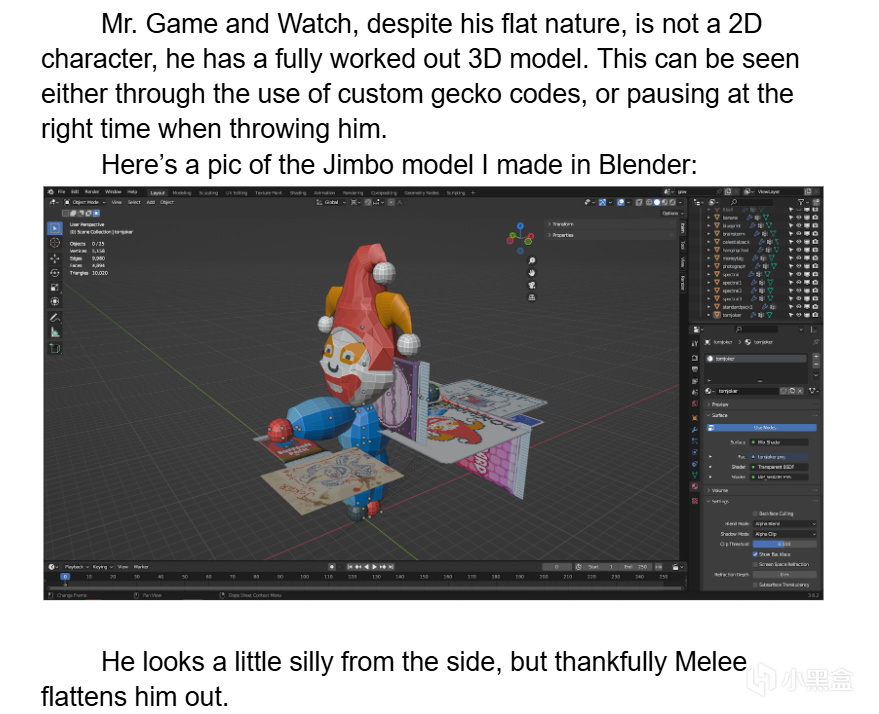Click the viewport Options button
The height and width of the screenshot is (714, 879).
pyautogui.click(x=670, y=213)
